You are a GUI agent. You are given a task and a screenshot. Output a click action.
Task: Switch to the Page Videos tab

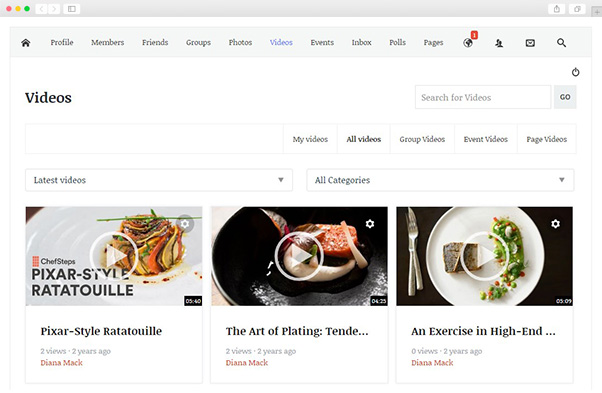tap(547, 139)
